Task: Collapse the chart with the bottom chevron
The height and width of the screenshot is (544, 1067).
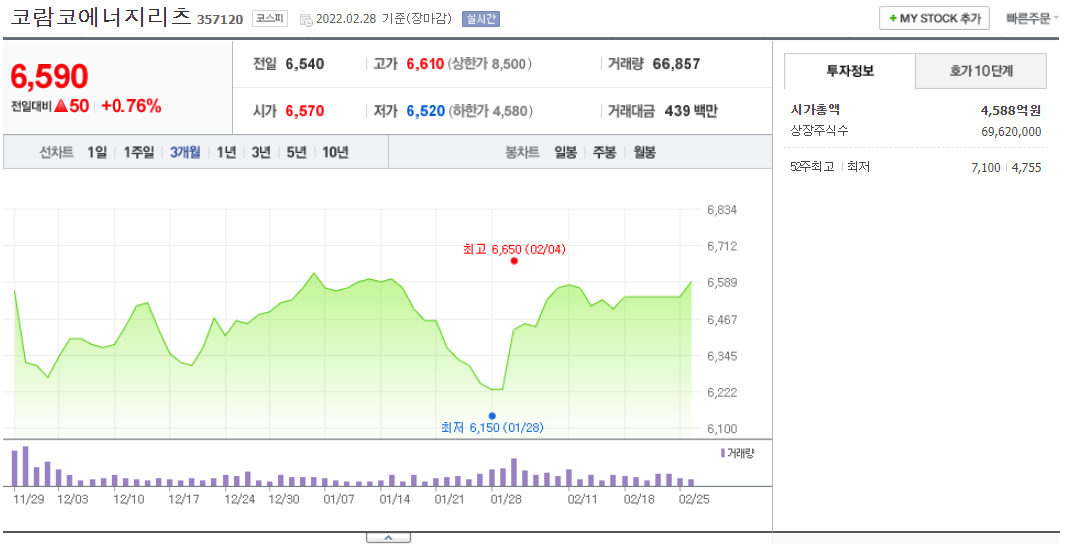Action: coord(388,538)
